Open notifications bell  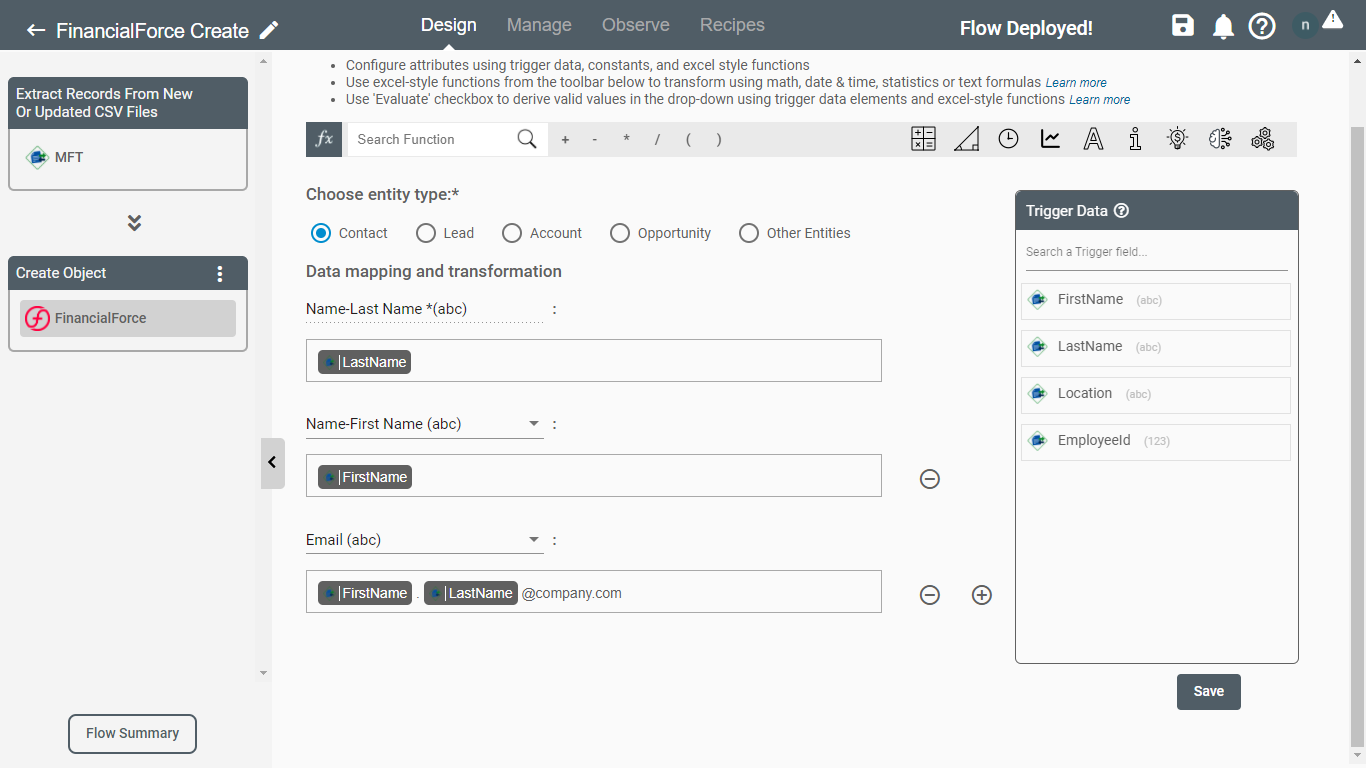(x=1223, y=27)
